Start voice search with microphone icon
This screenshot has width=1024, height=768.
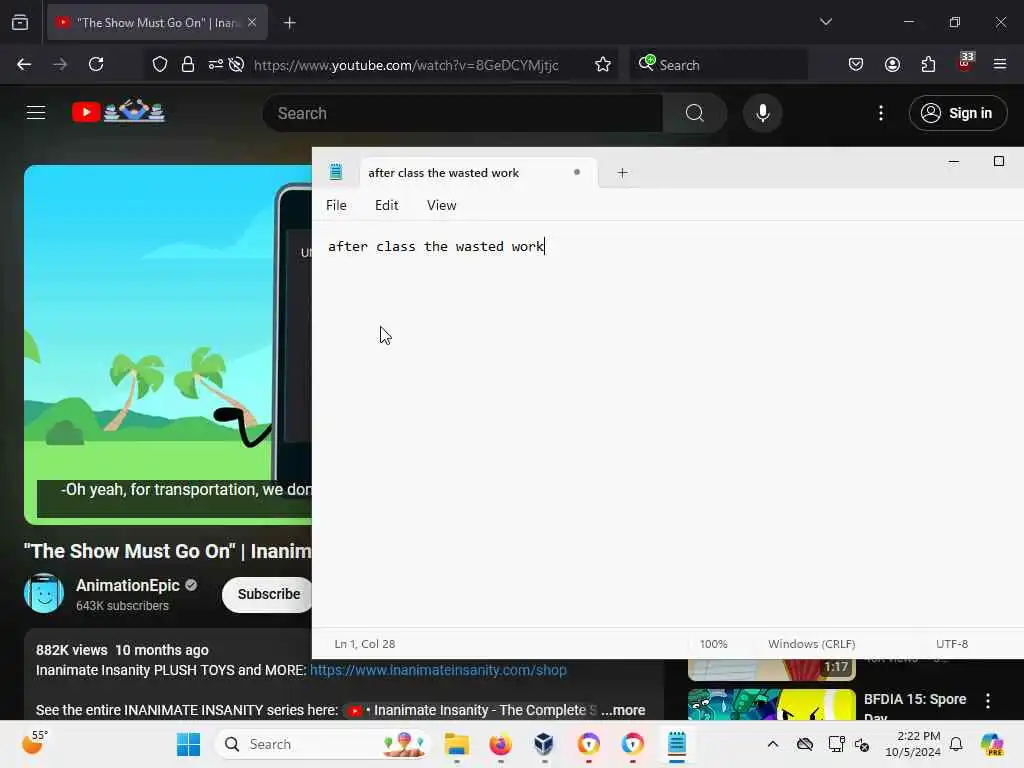[762, 113]
